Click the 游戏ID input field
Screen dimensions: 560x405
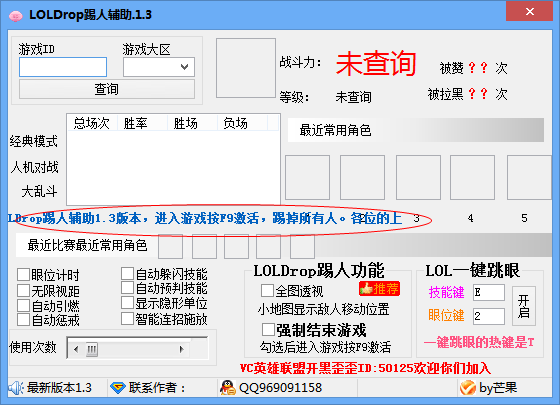click(x=63, y=67)
